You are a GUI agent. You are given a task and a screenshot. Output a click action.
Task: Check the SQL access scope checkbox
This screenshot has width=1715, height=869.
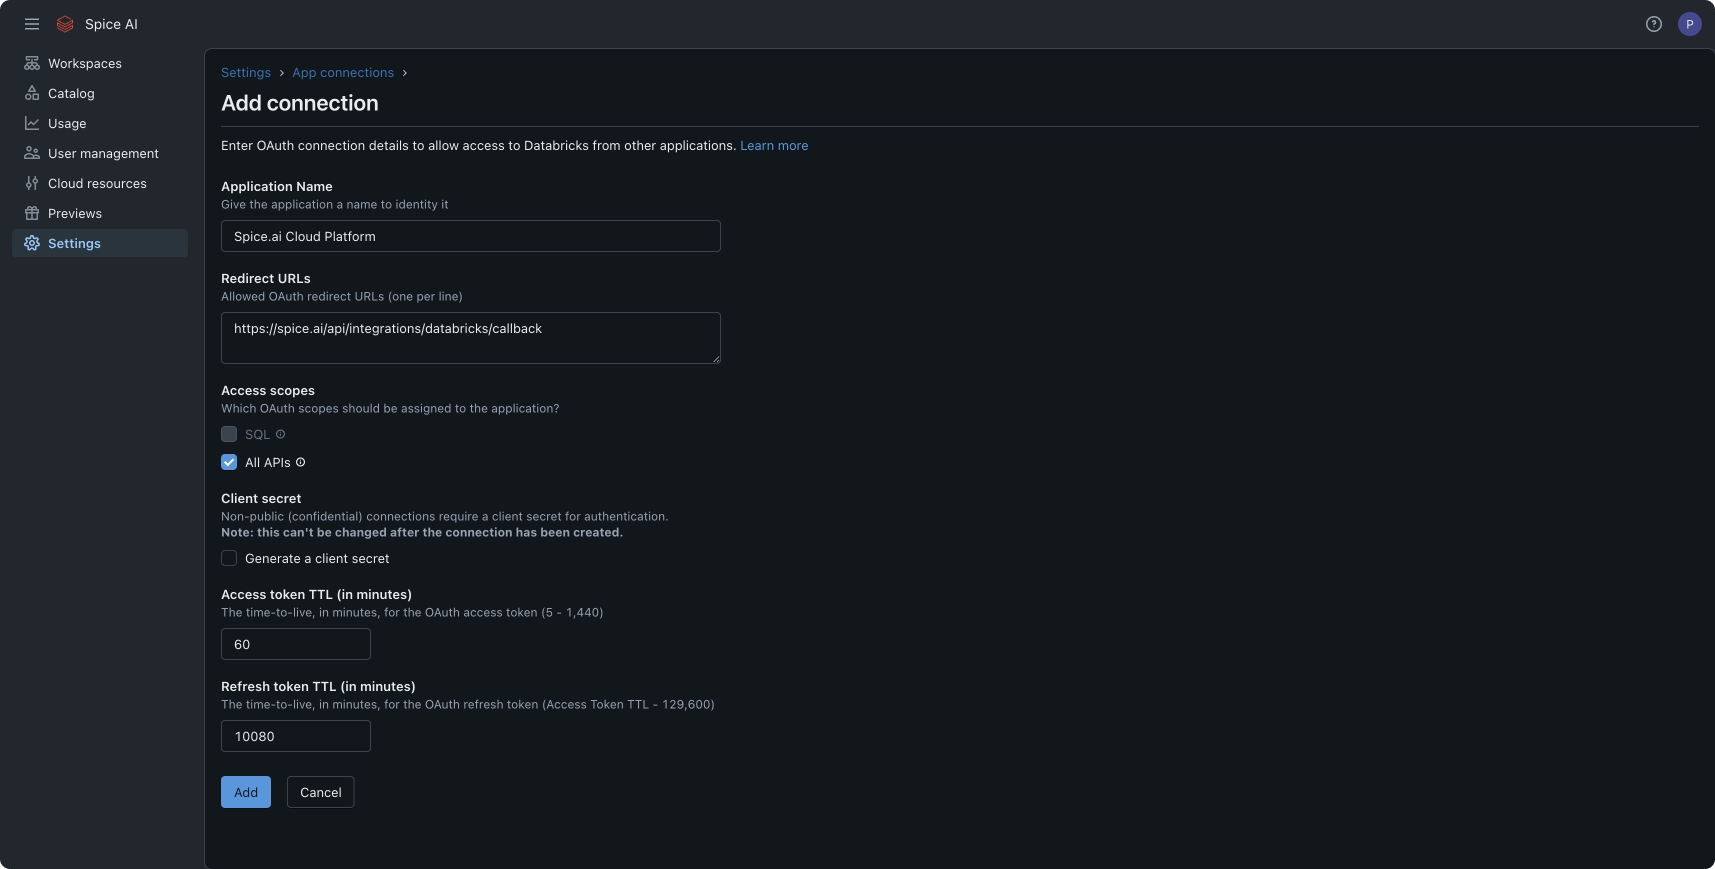pyautogui.click(x=229, y=434)
